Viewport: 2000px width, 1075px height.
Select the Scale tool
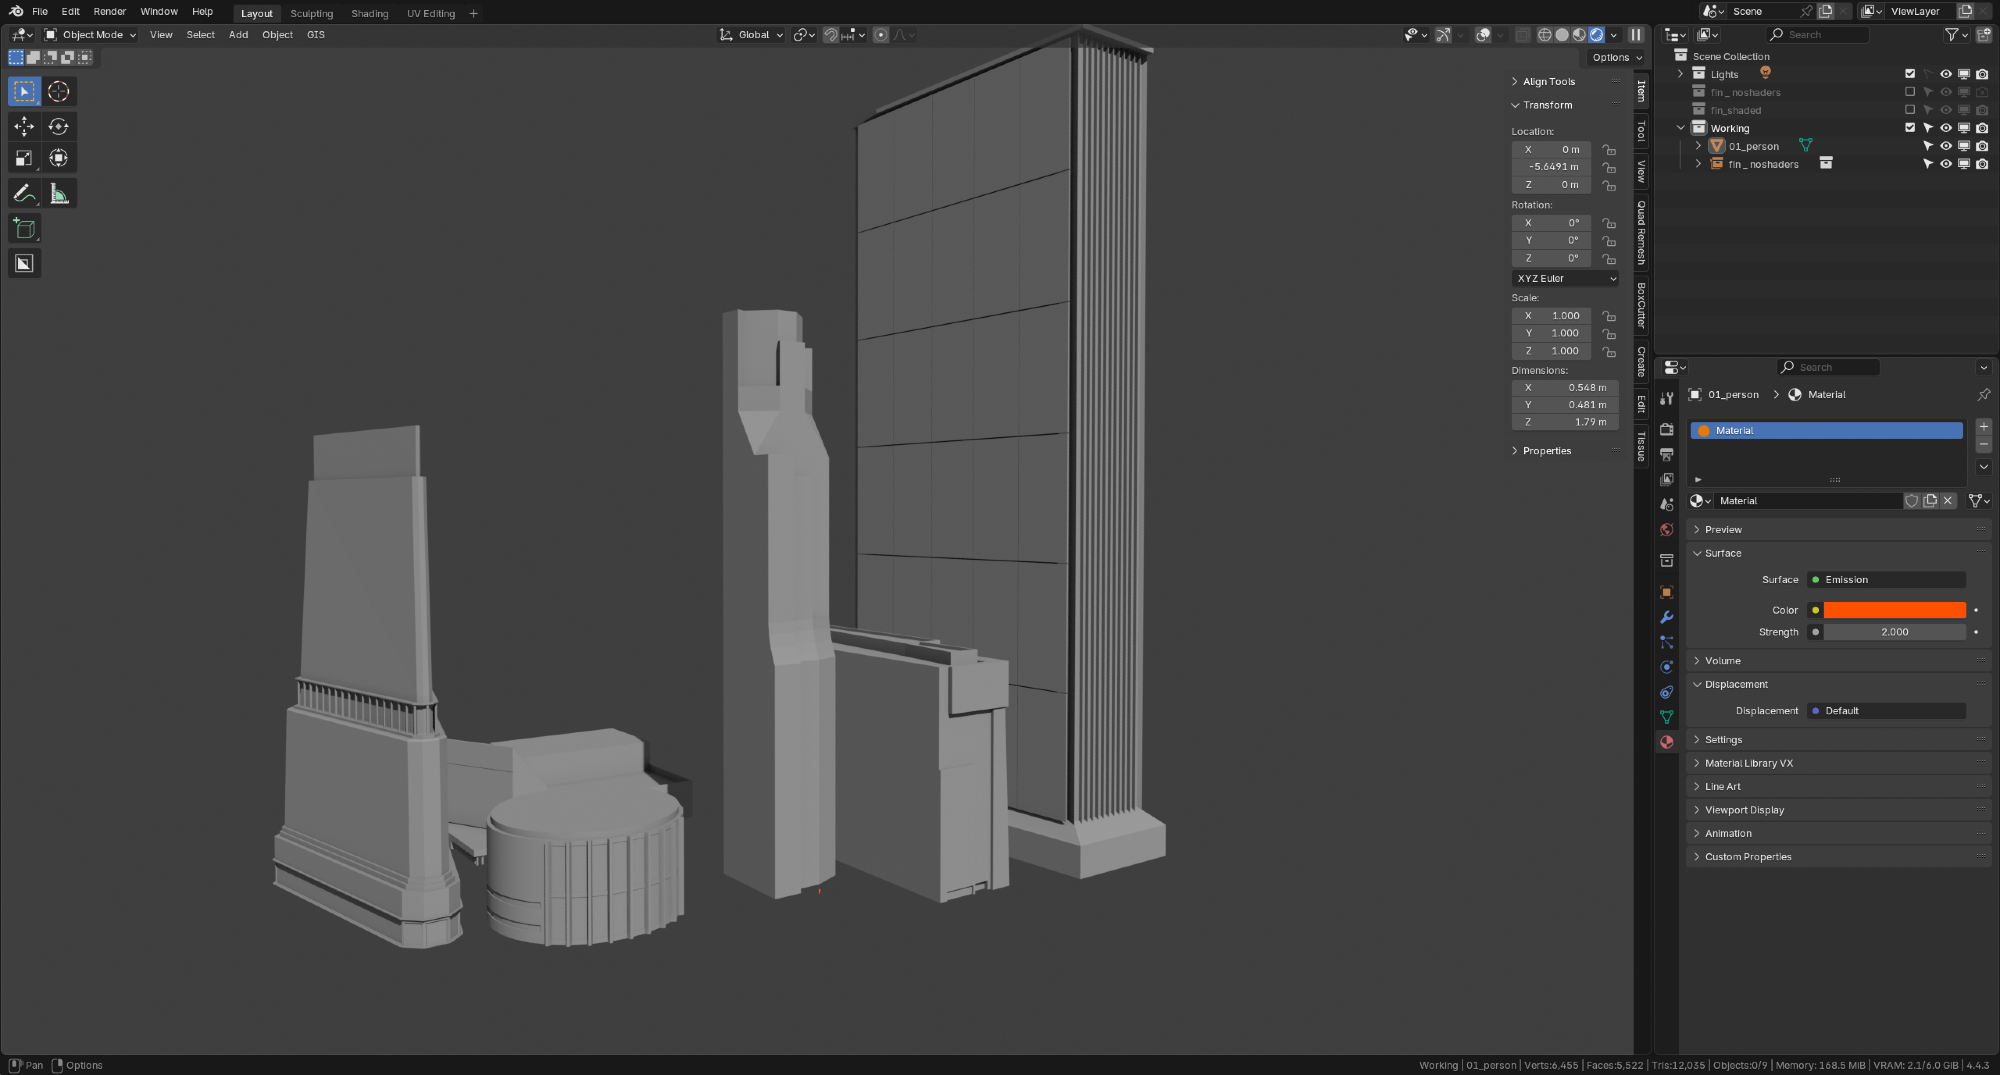[24, 158]
